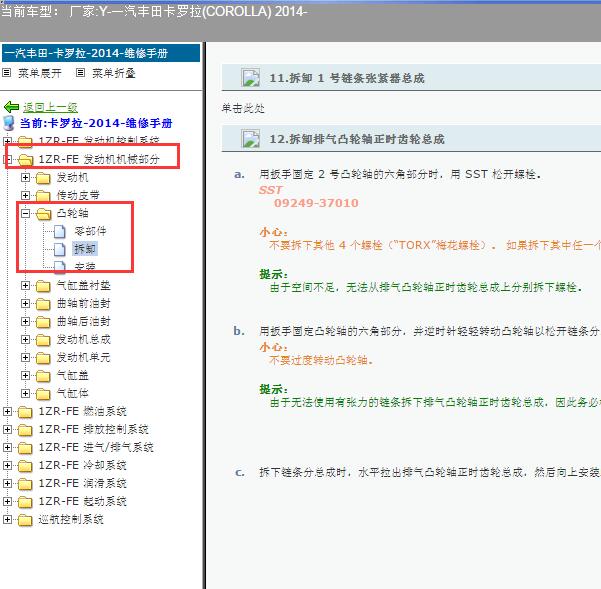This screenshot has width=601, height=589.
Task: Click image icon in step 12 header
Action: pyautogui.click(x=251, y=139)
